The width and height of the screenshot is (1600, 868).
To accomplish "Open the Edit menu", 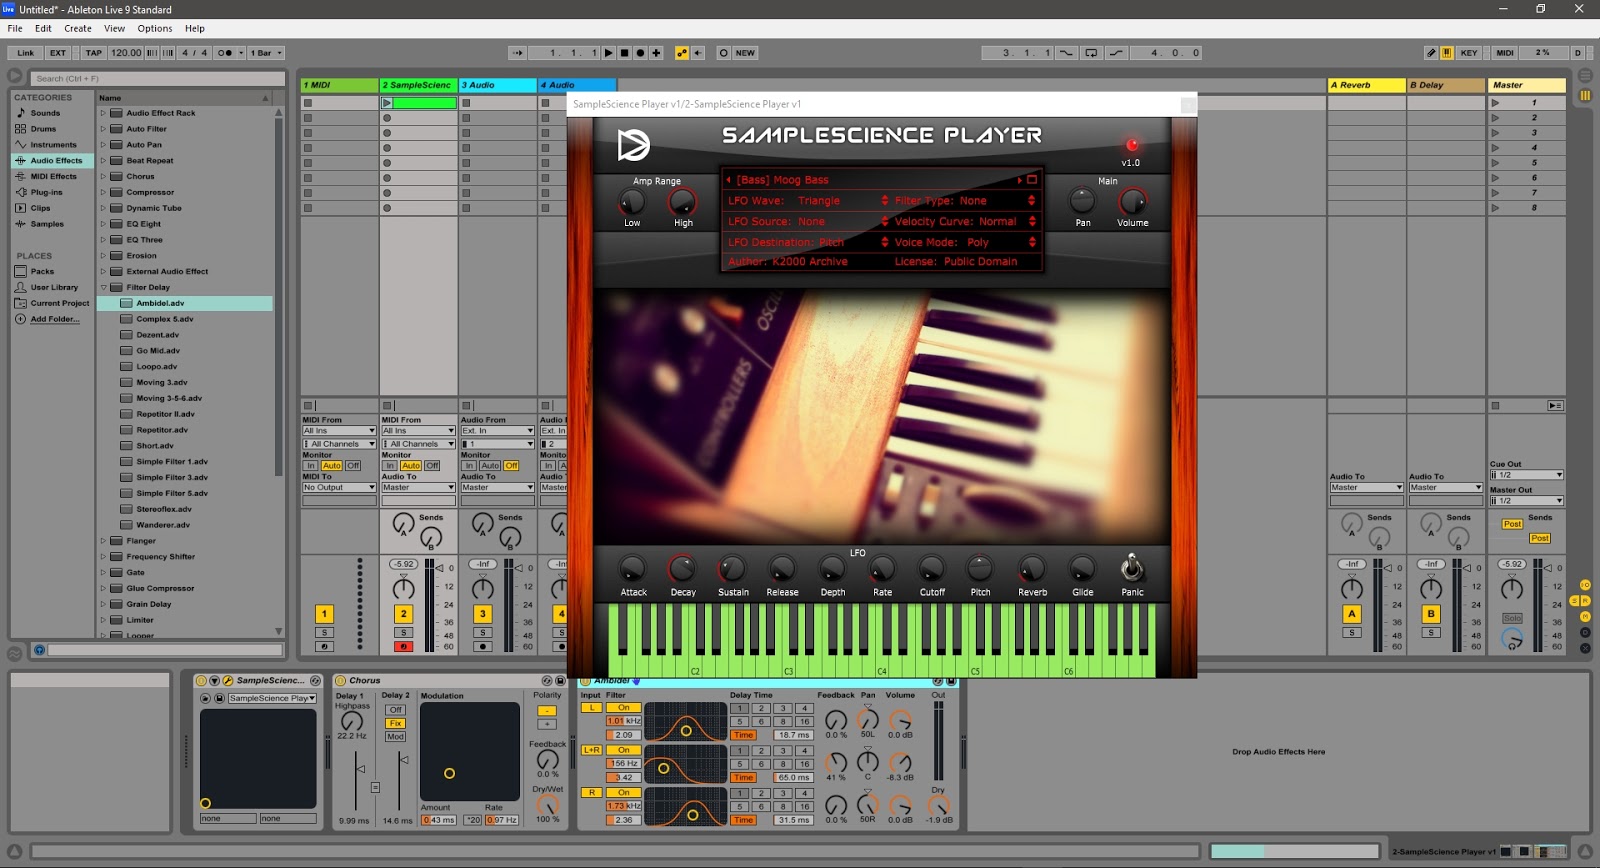I will [x=43, y=28].
